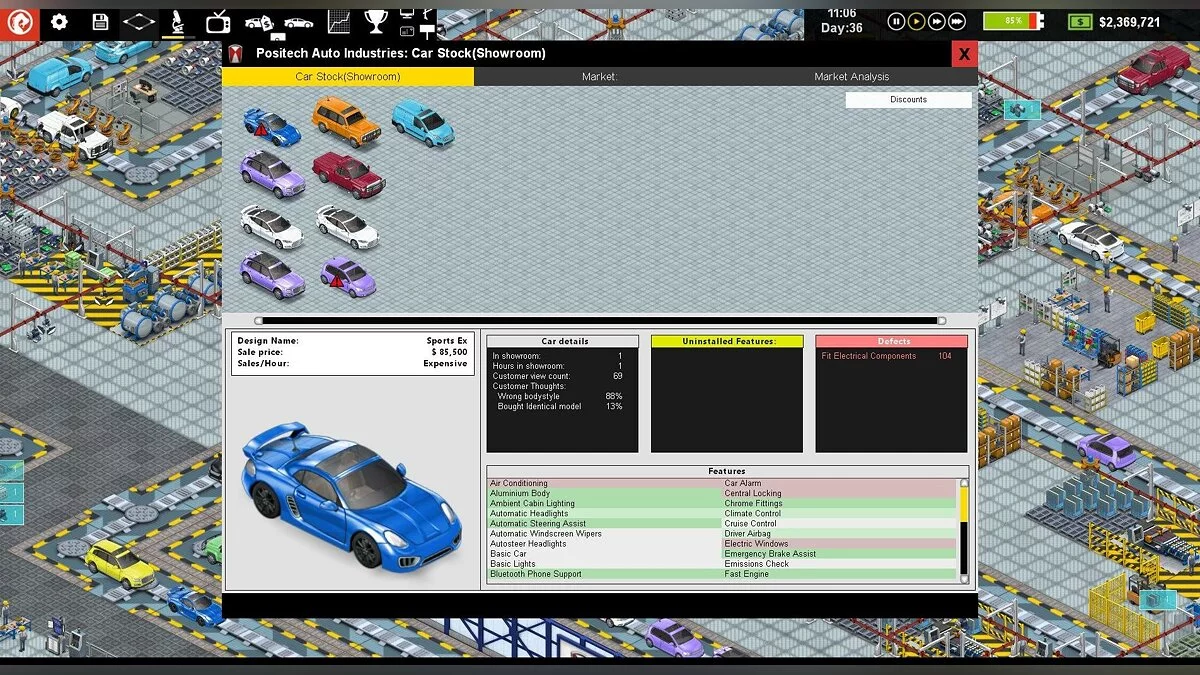The image size is (1200, 675).
Task: Select the Chrome Fittings feature
Action: [x=839, y=503]
